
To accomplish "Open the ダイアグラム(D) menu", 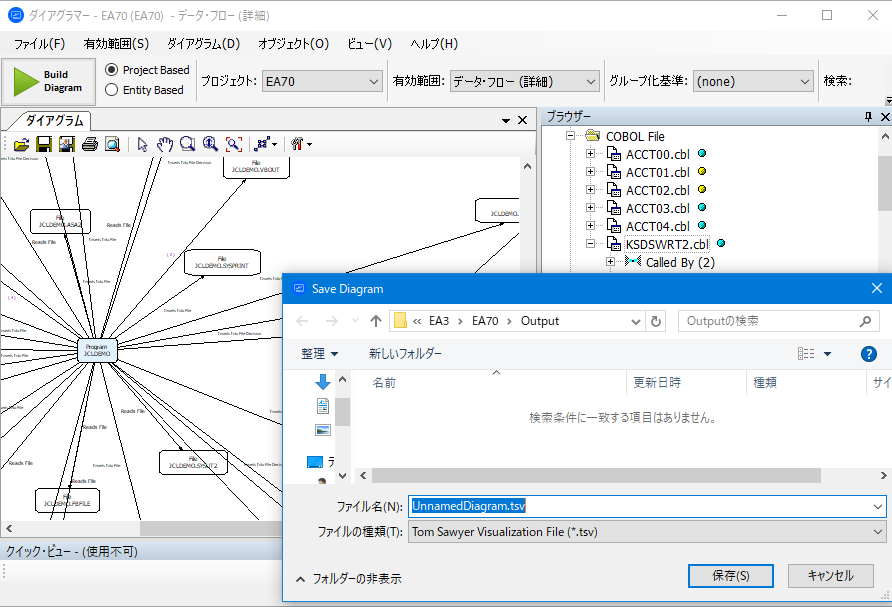I will [x=203, y=44].
